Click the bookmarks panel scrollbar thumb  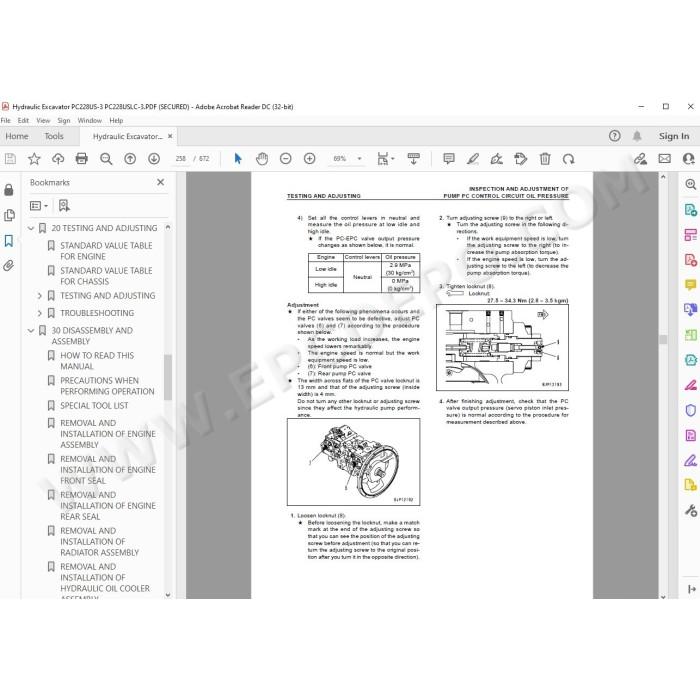tap(168, 377)
